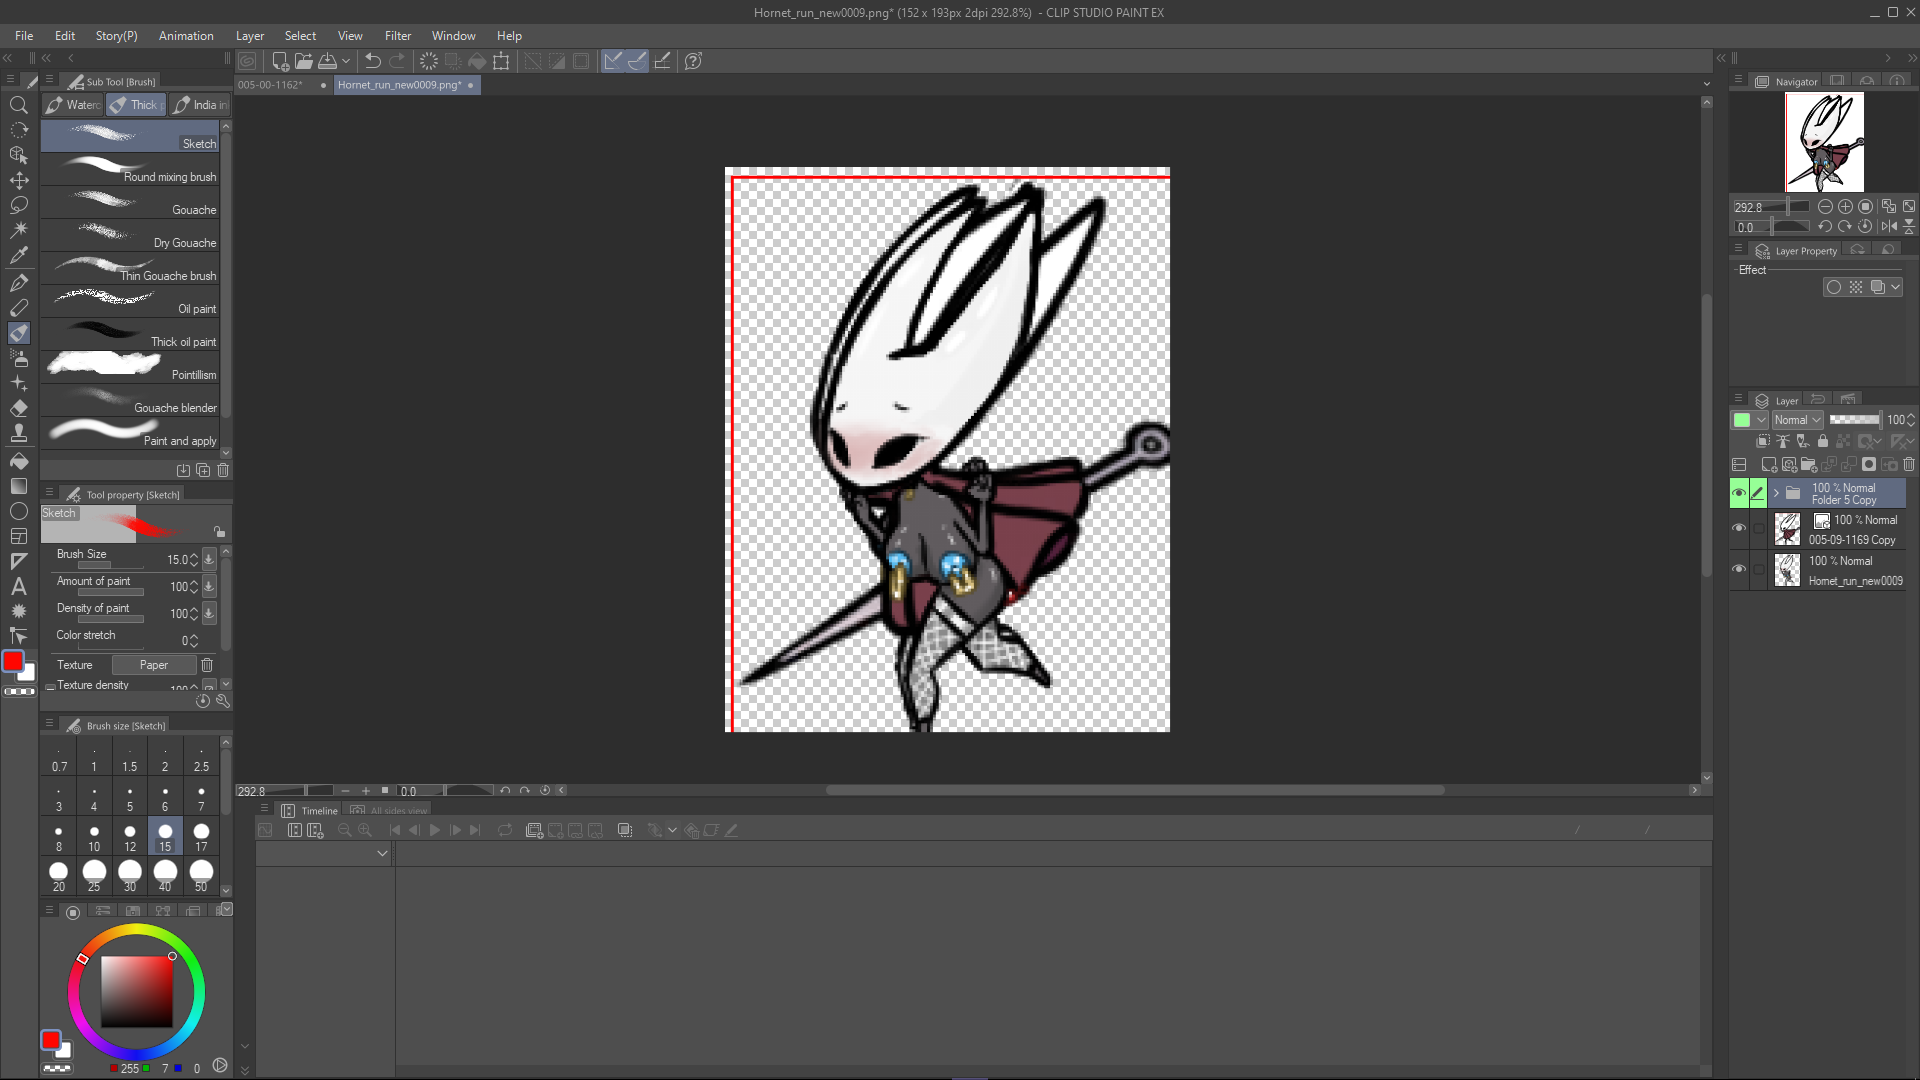The image size is (1920, 1080).
Task: Click the New raster layer icon
Action: pos(1769,465)
